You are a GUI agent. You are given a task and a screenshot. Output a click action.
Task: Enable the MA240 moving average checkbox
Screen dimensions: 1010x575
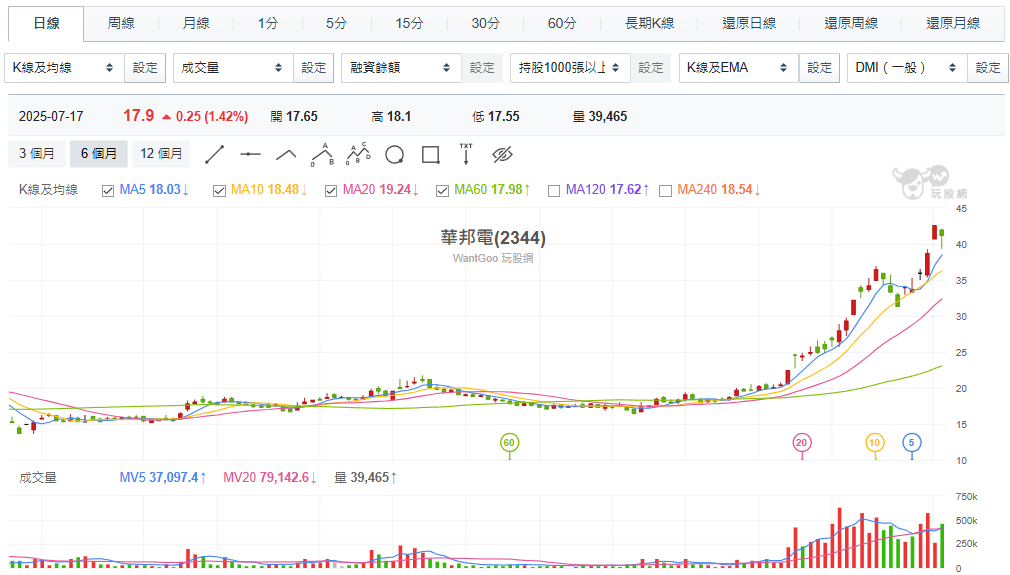(x=666, y=190)
